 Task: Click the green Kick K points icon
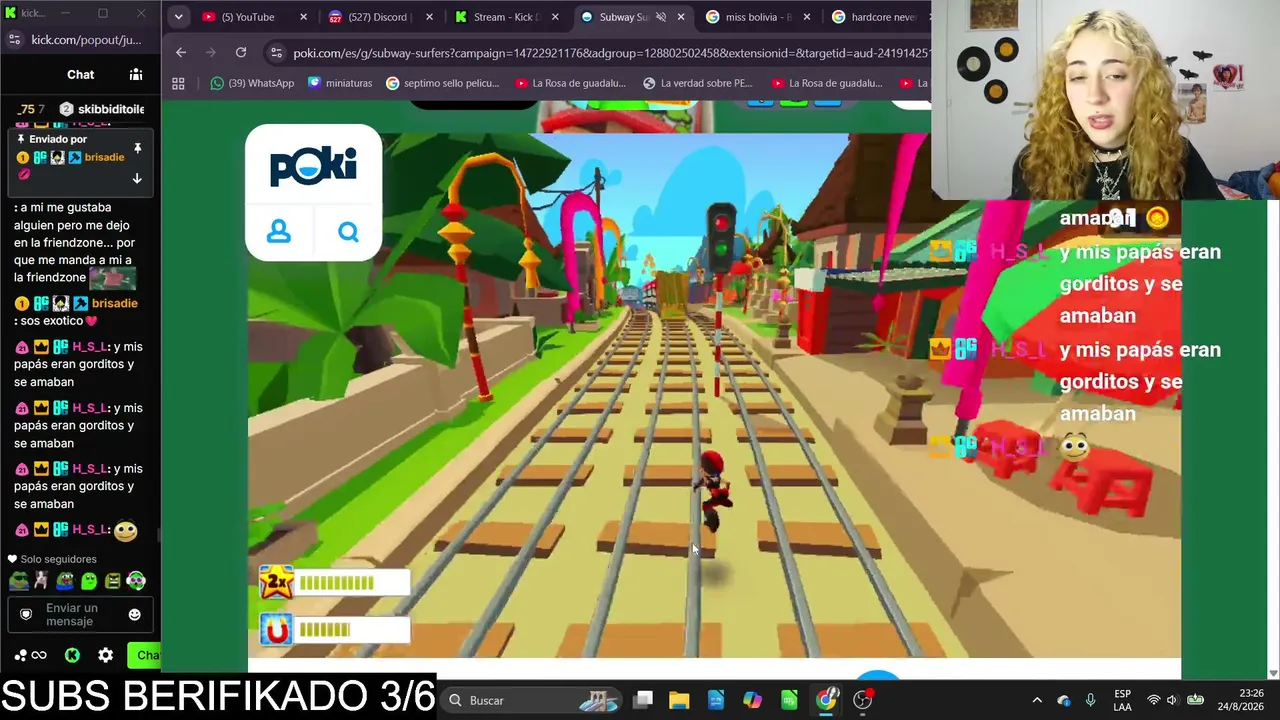72,655
